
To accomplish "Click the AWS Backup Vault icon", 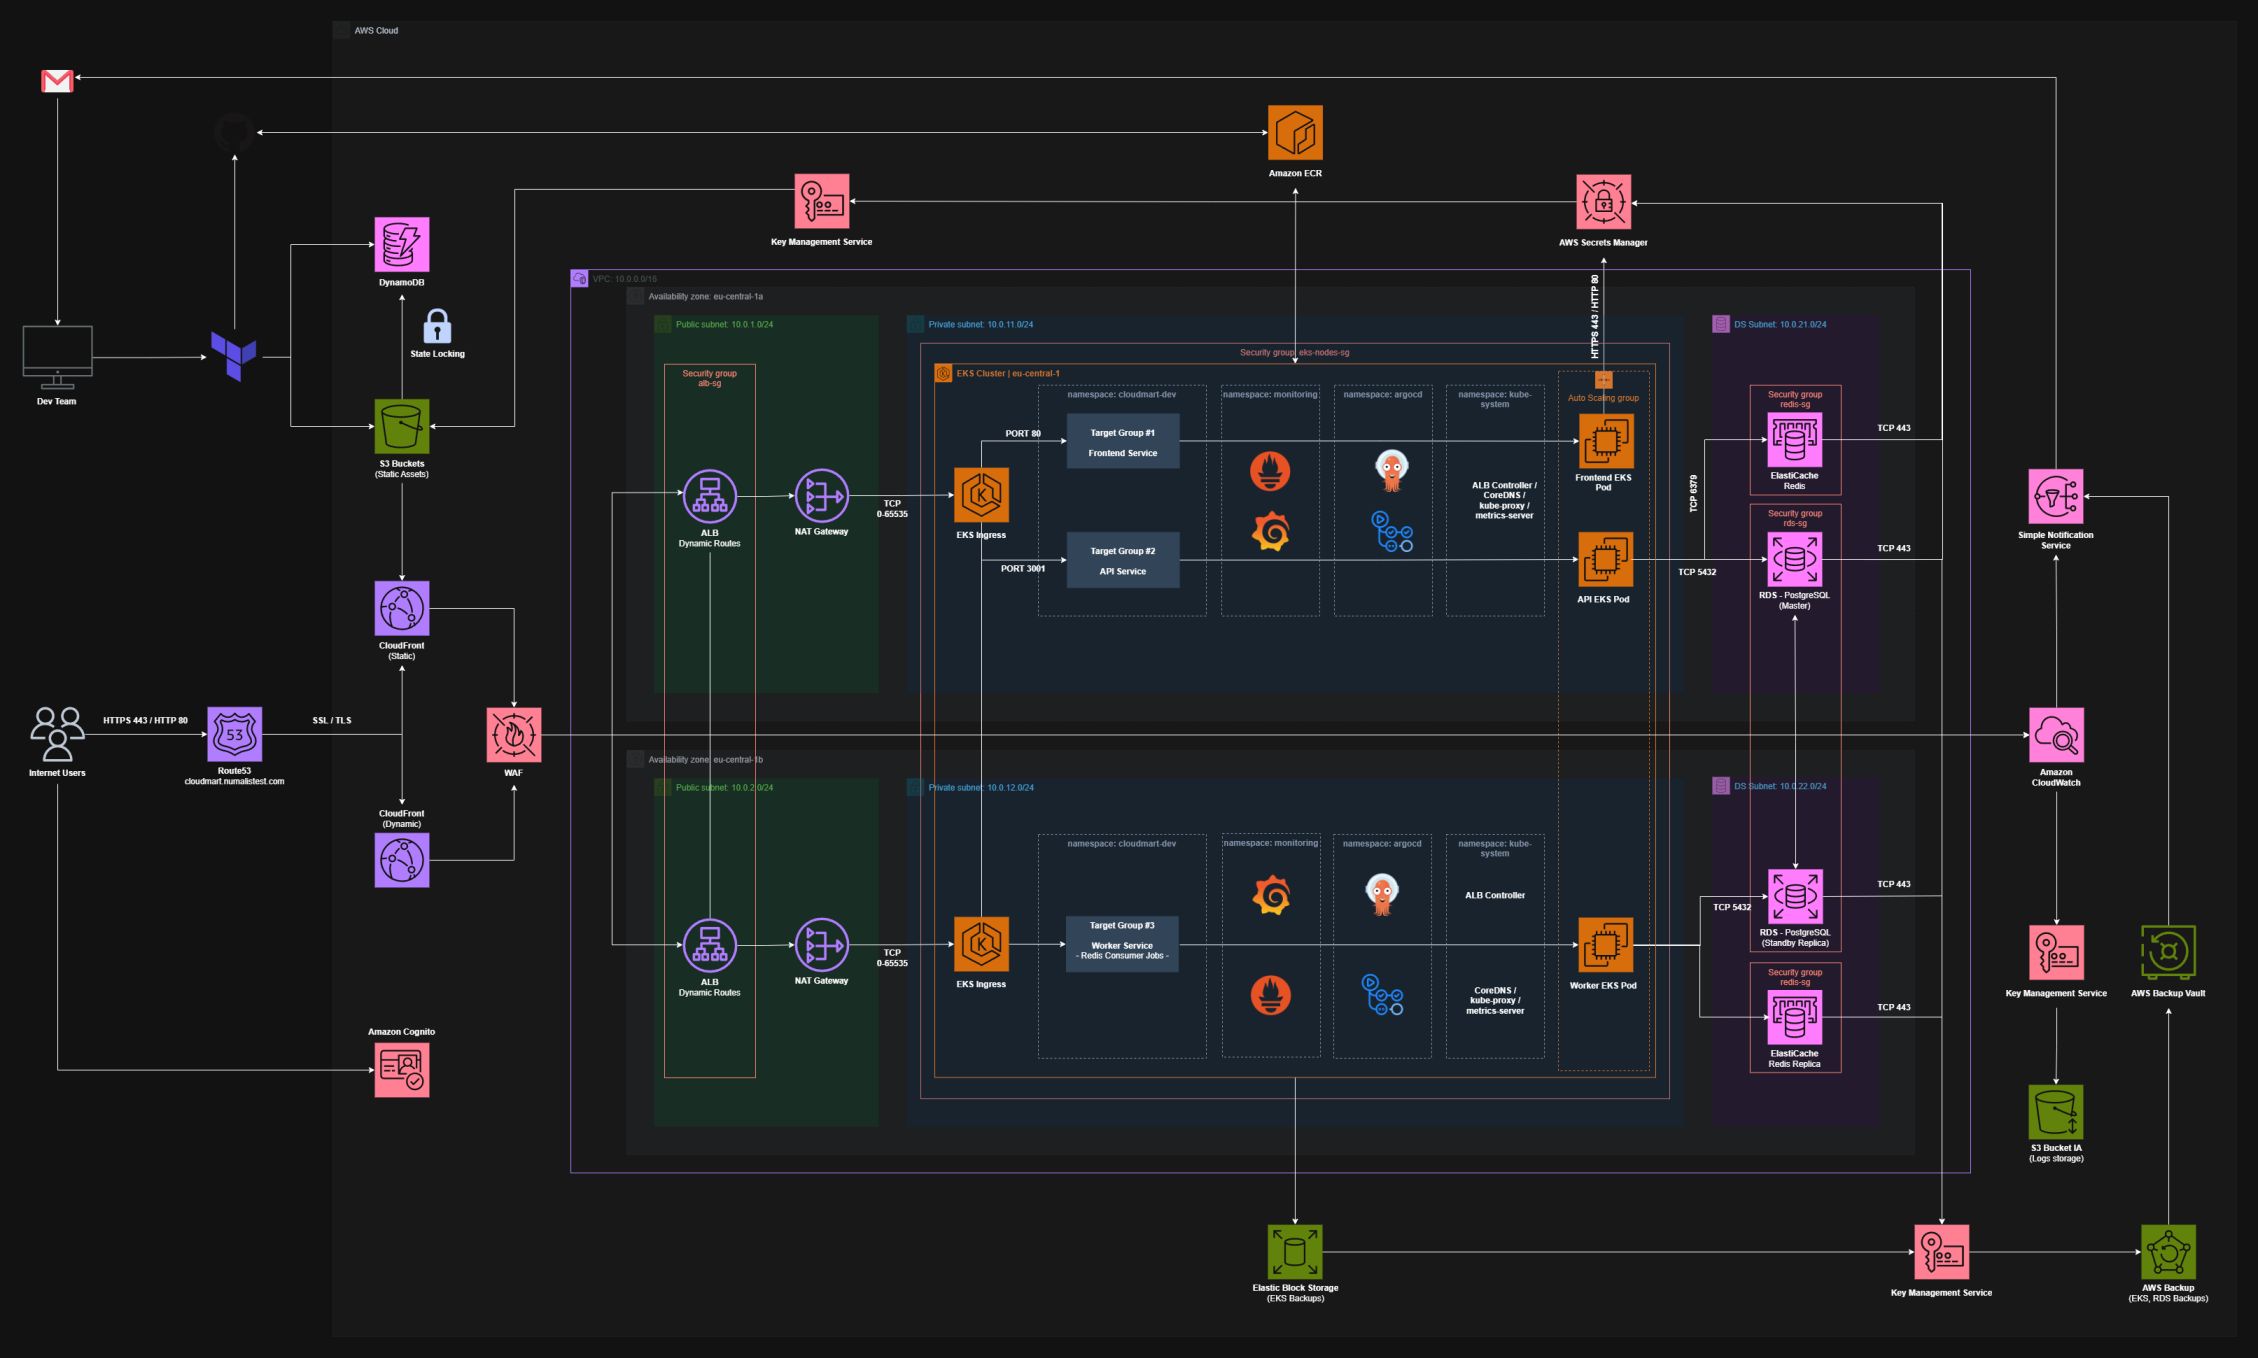I will [x=2168, y=952].
